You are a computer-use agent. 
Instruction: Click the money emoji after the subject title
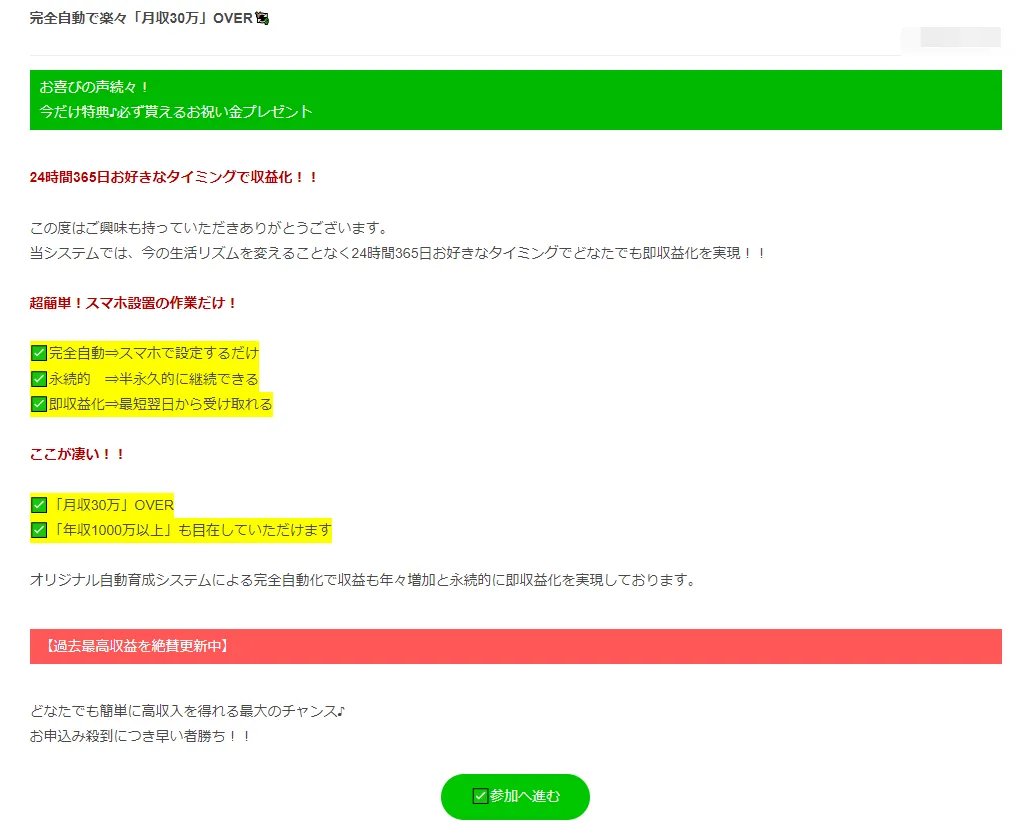pyautogui.click(x=263, y=18)
